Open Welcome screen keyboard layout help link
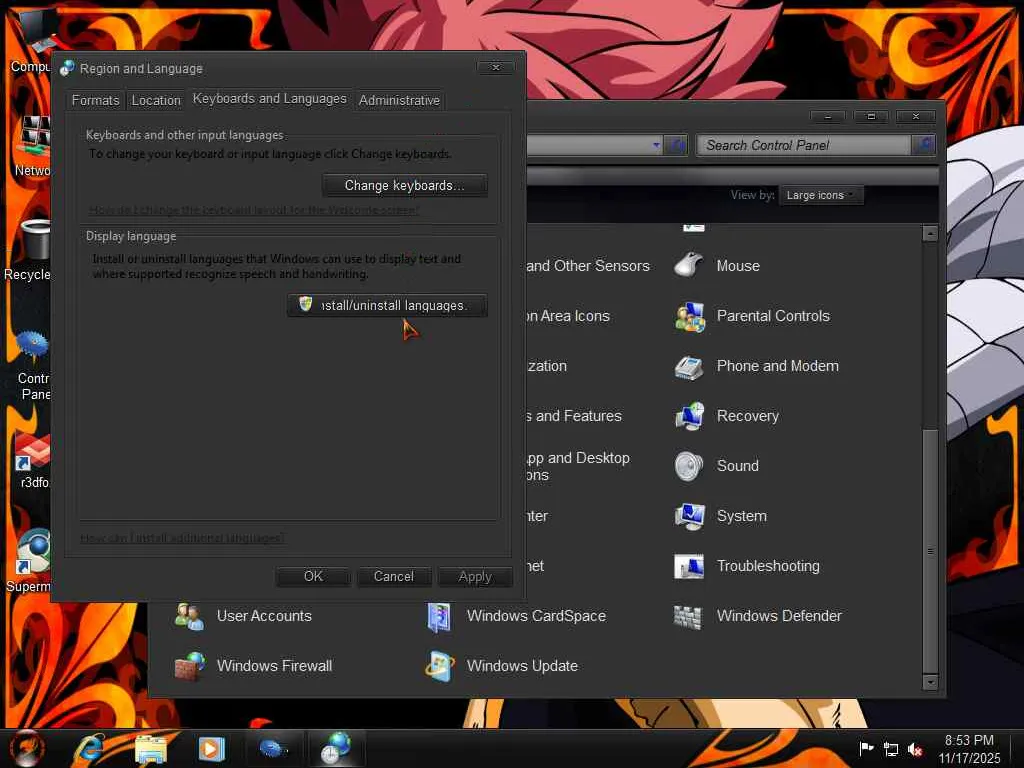The width and height of the screenshot is (1024, 768). [254, 210]
